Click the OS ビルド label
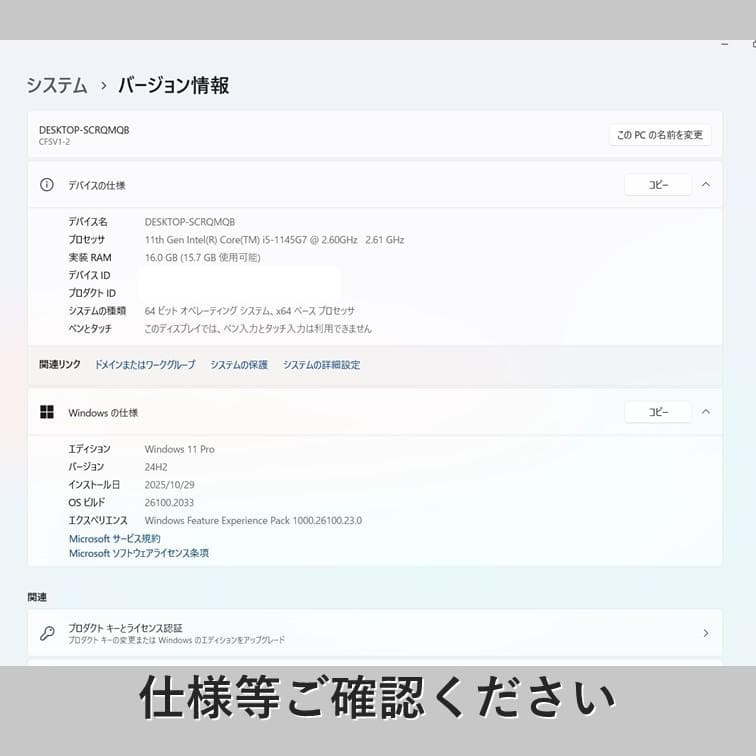This screenshot has width=756, height=756. click(87, 502)
